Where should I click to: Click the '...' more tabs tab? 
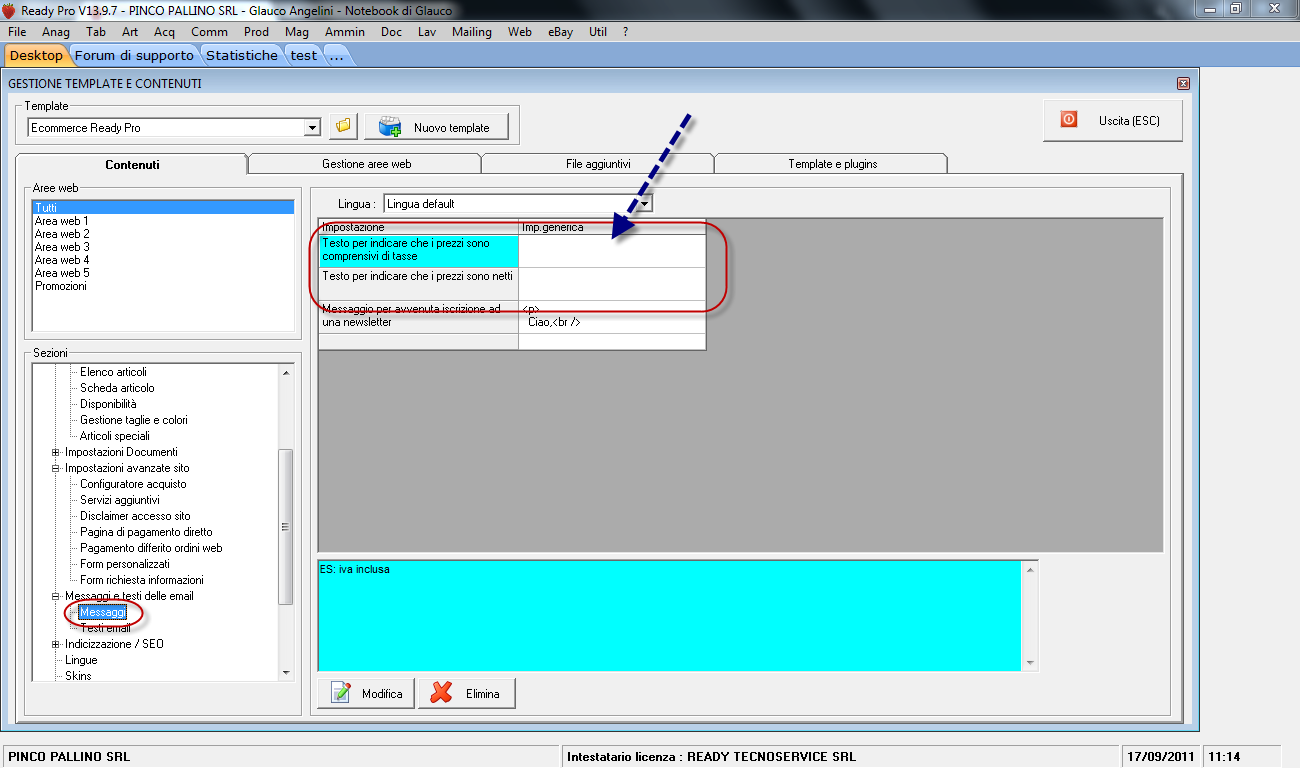coord(337,55)
